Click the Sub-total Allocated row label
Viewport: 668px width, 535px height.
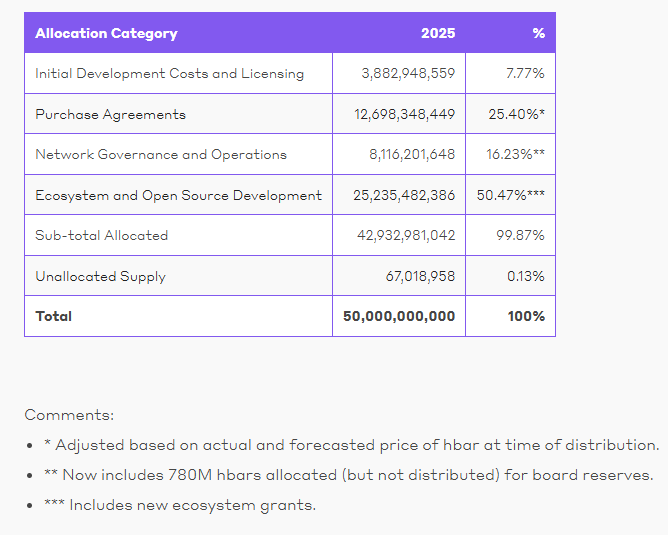(x=101, y=235)
